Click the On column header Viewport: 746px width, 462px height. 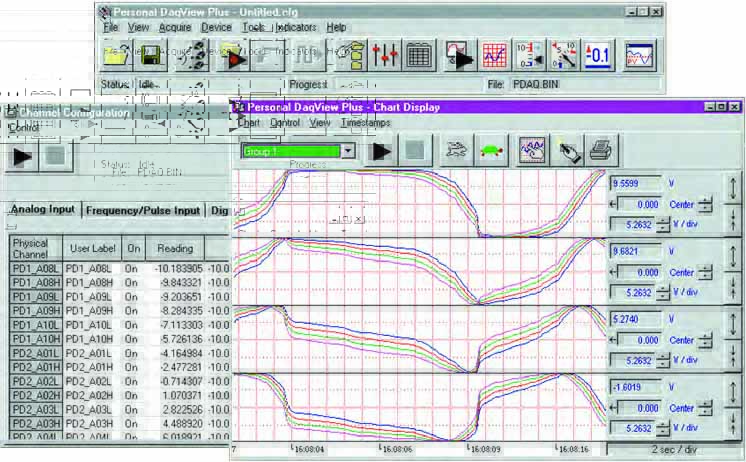133,248
